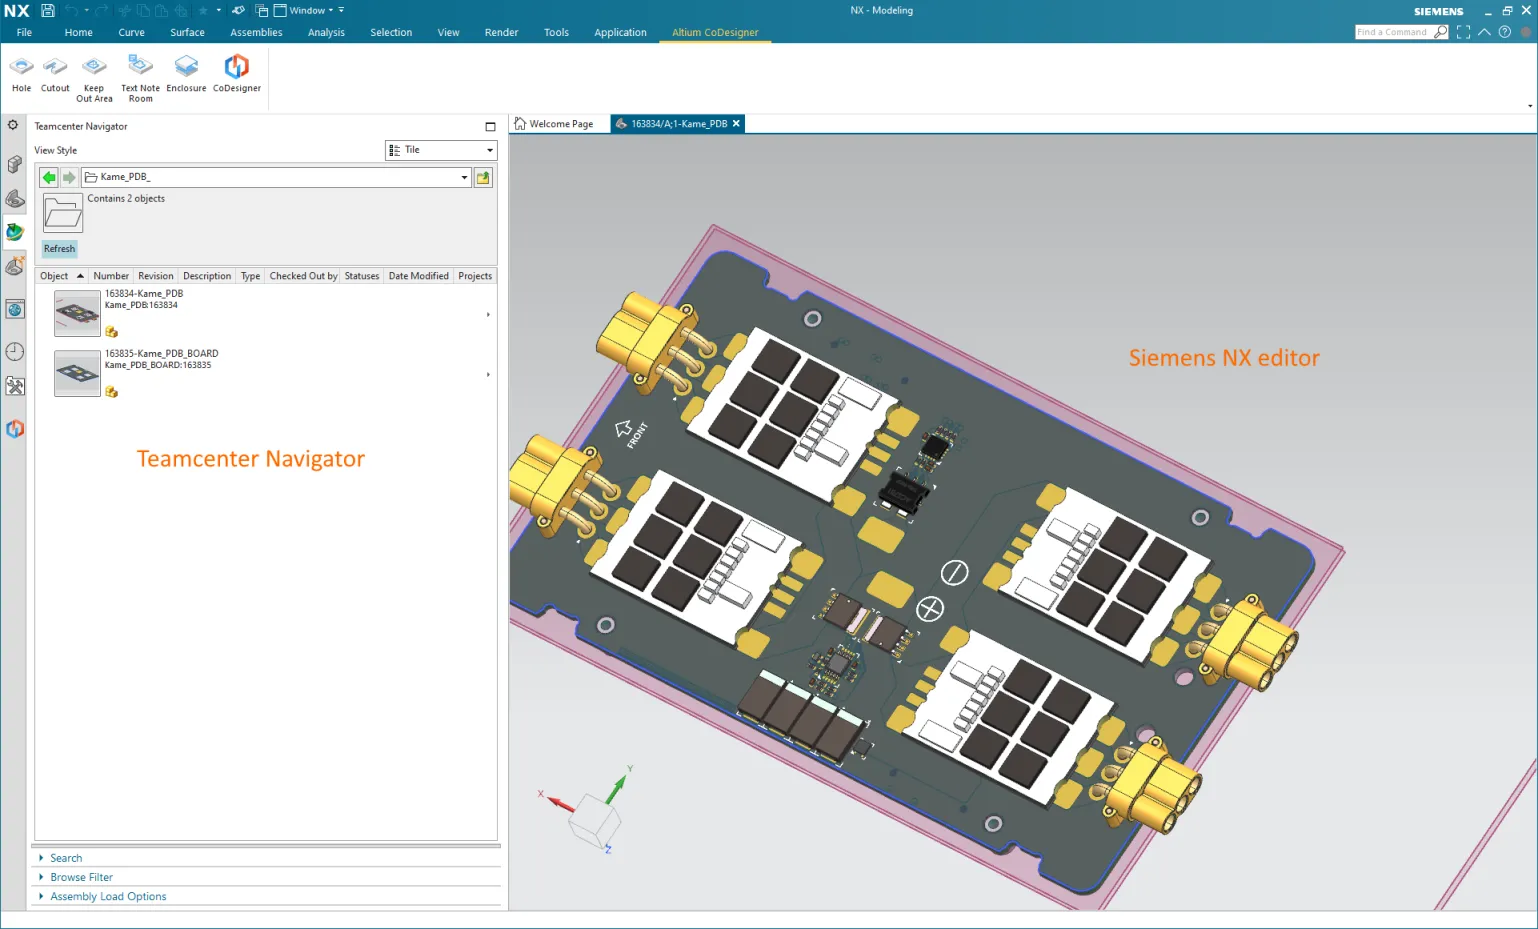Open the ribbon options arrow at ribbon's right edge
This screenshot has width=1538, height=929.
click(x=1530, y=106)
